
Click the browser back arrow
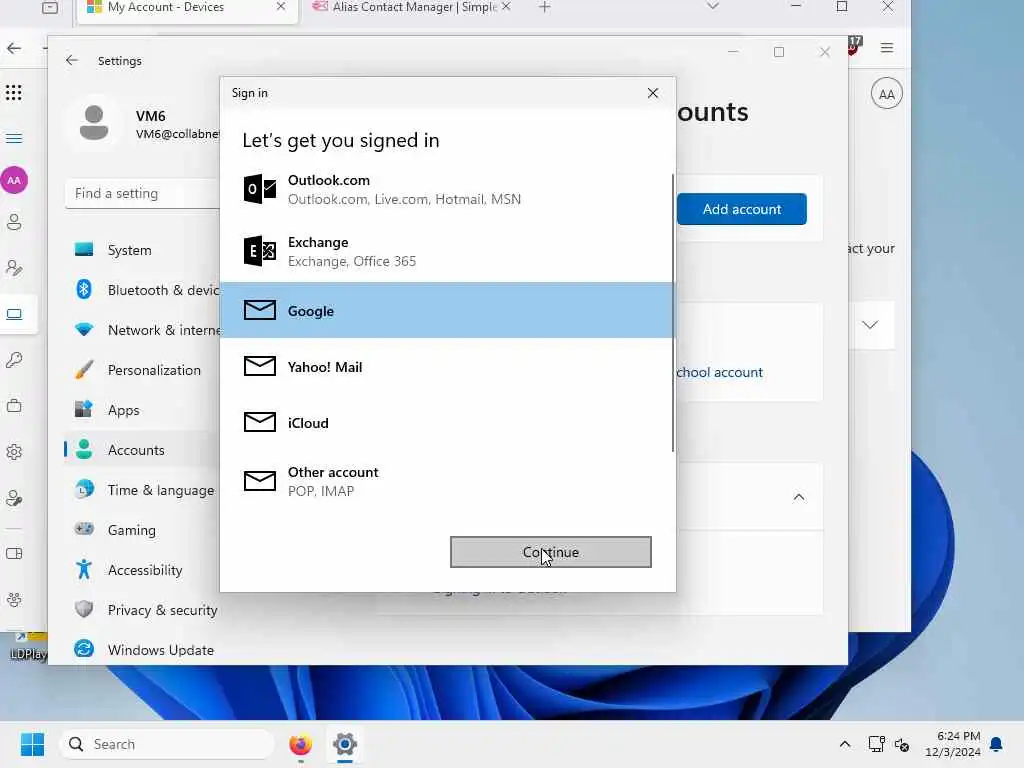(14, 48)
